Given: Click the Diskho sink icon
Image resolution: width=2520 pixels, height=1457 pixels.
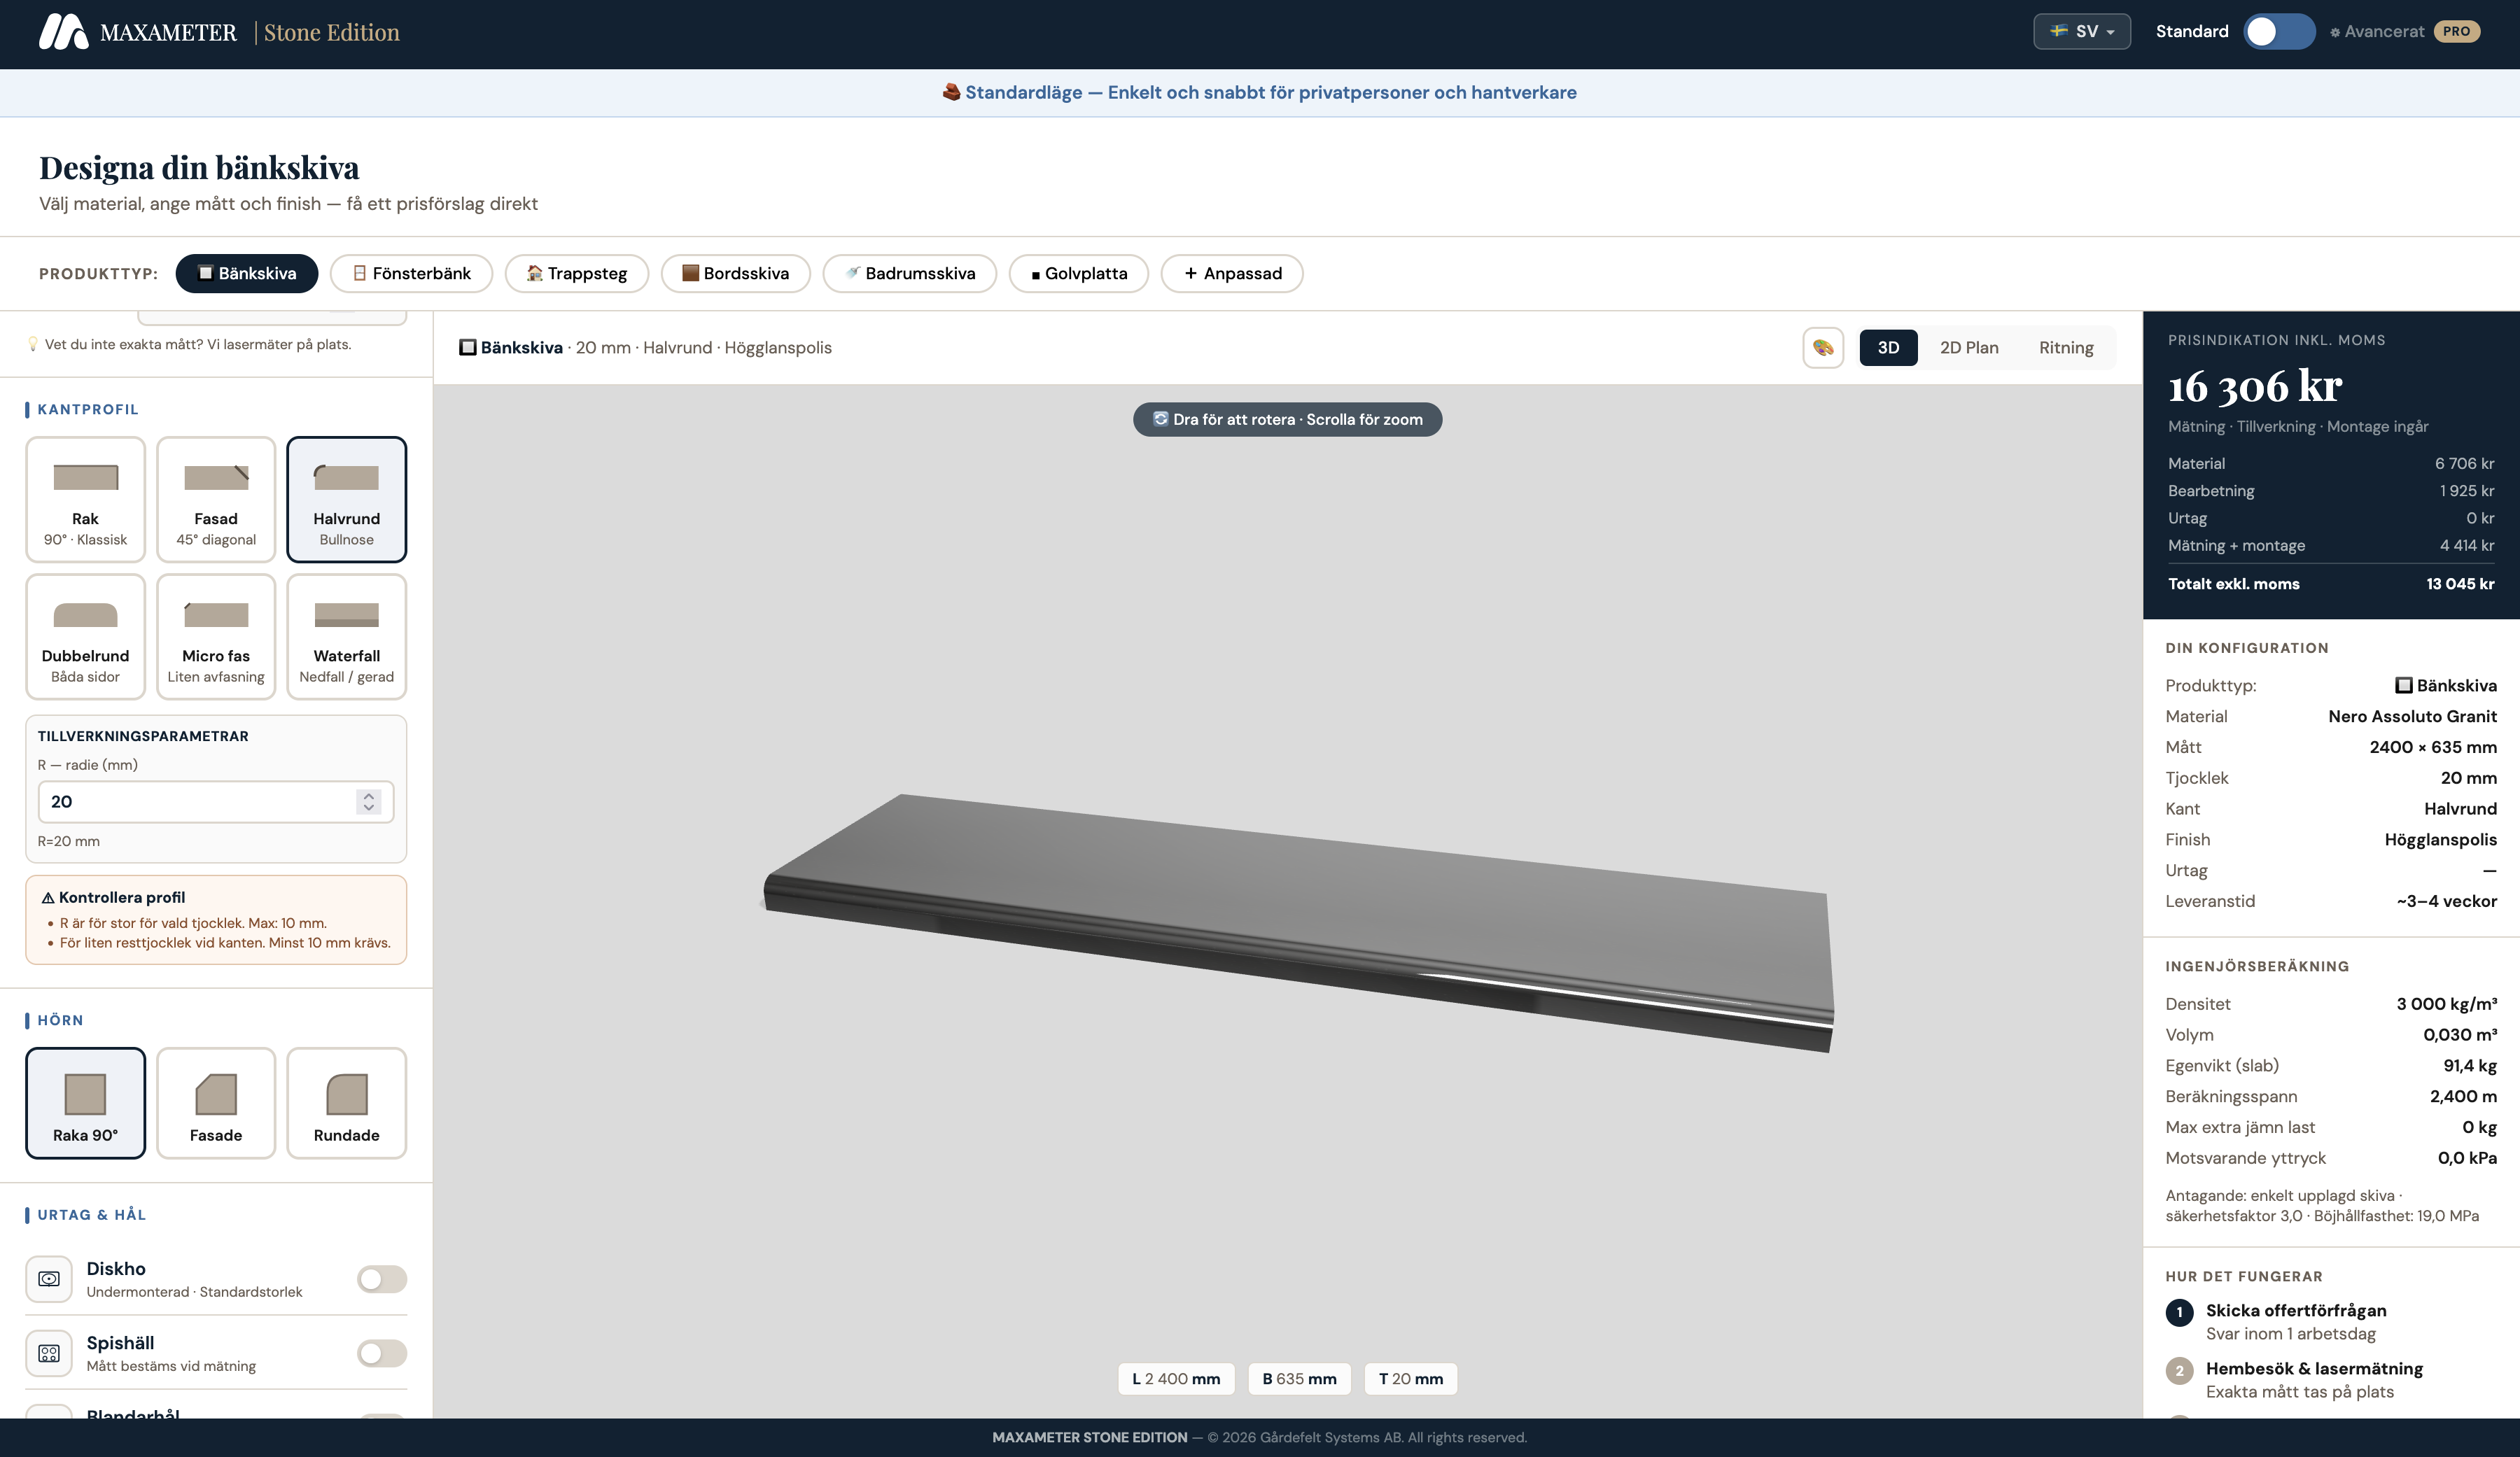Looking at the screenshot, I should click(49, 1278).
